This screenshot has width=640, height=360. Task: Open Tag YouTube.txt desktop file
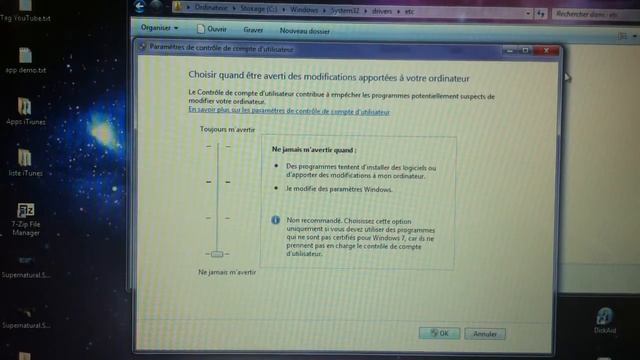[25, 11]
